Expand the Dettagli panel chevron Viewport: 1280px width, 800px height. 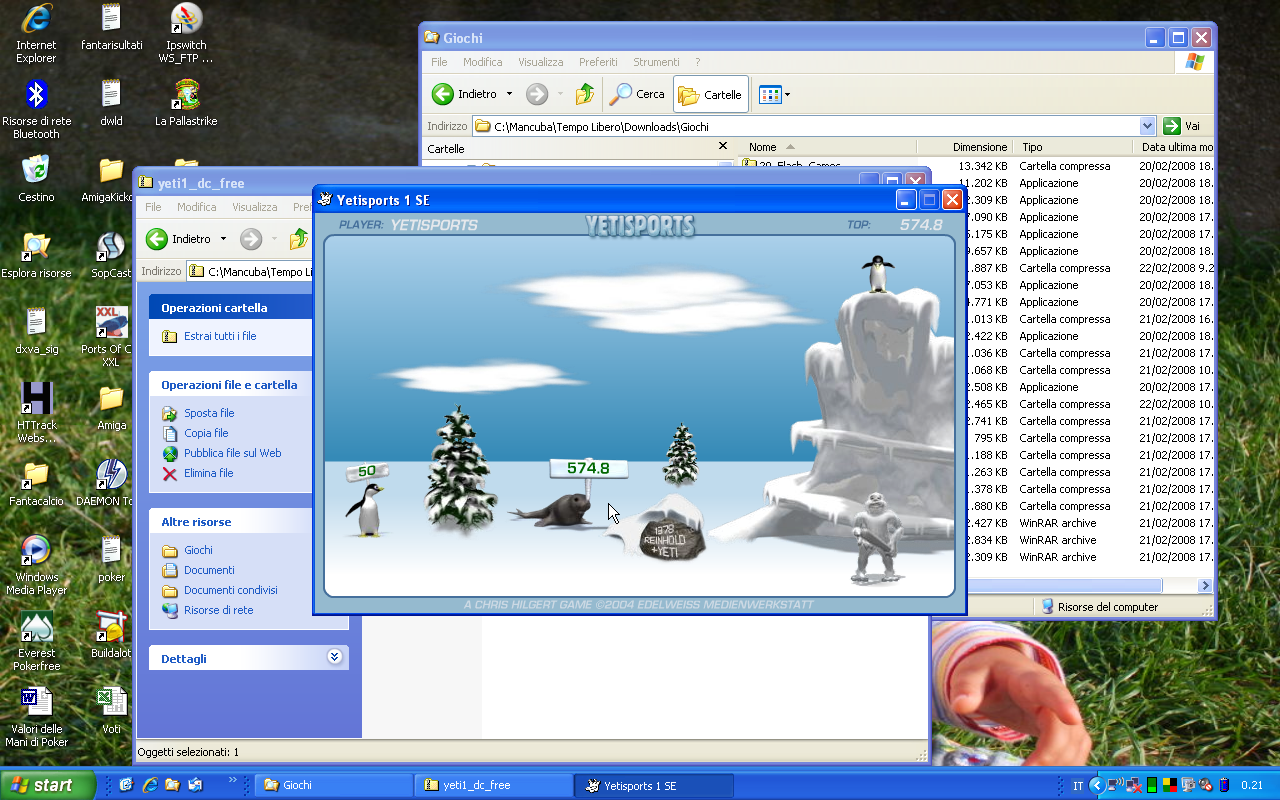coord(334,657)
